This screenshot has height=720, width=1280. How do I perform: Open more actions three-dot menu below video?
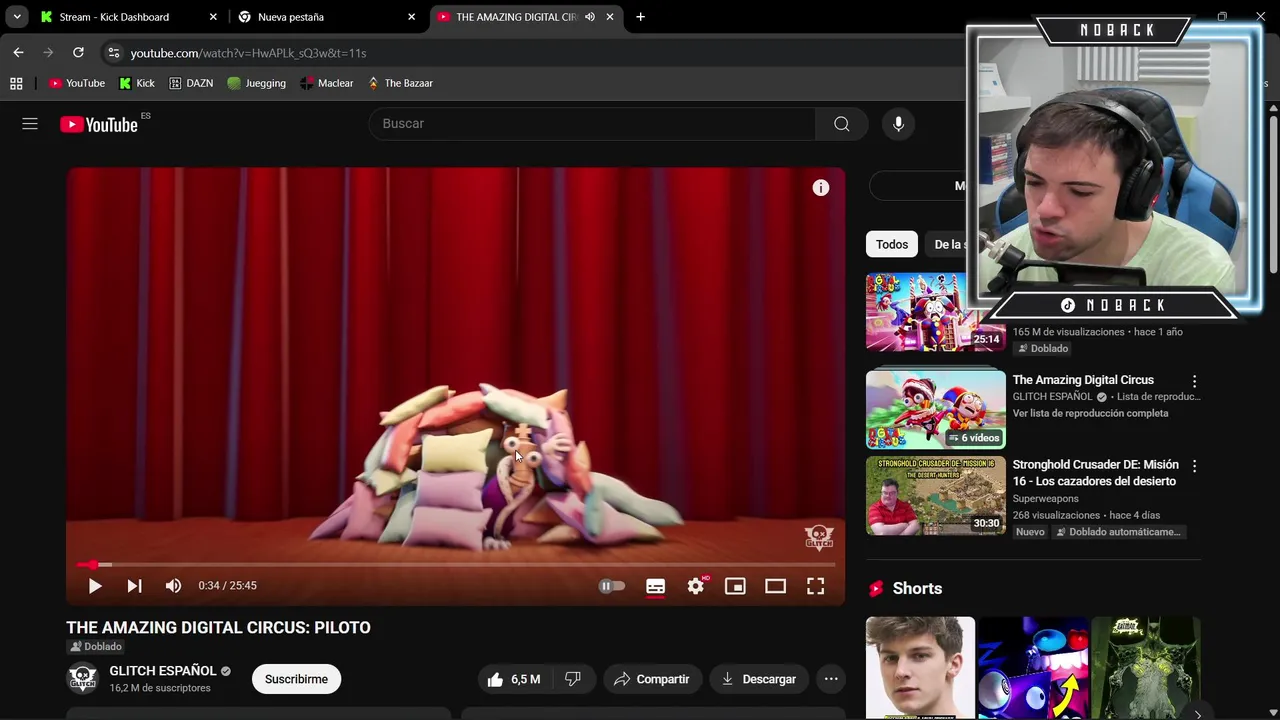coord(831,679)
